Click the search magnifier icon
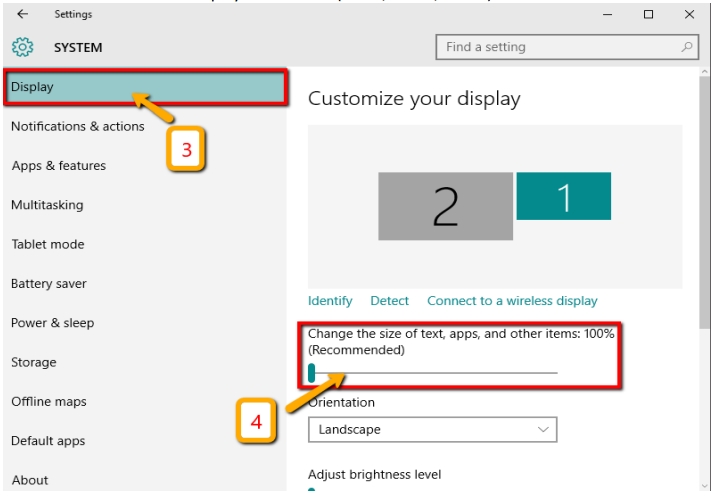 (686, 47)
